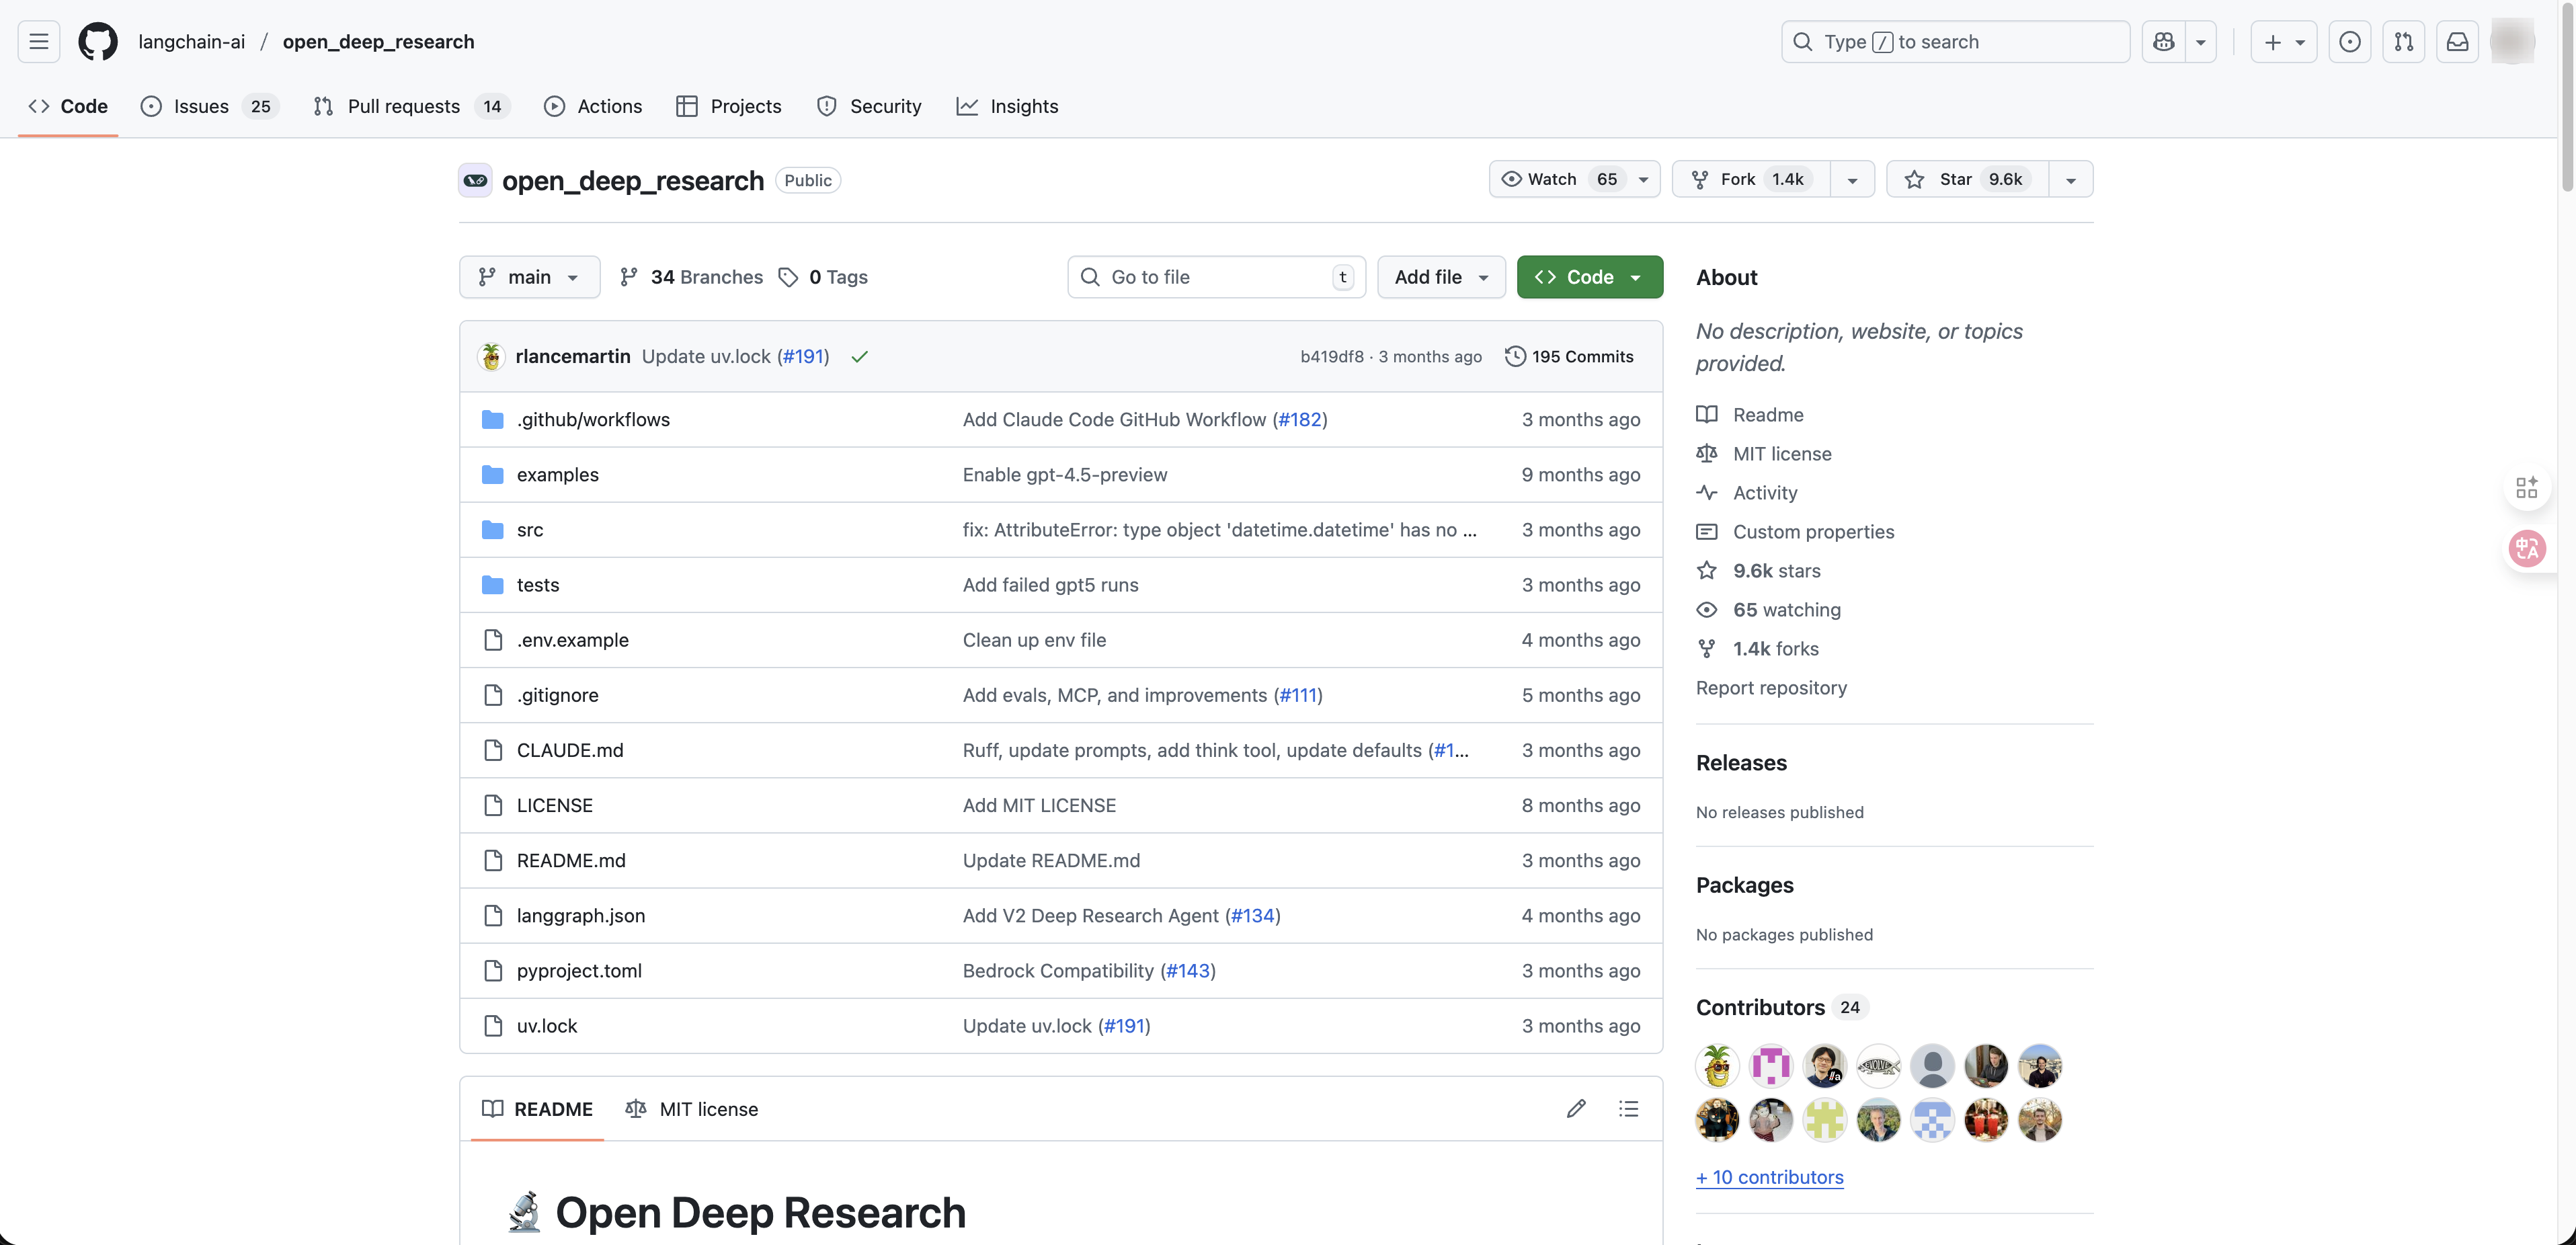Image resolution: width=2576 pixels, height=1245 pixels.
Task: Open the create new plus dropdown
Action: click(2284, 42)
